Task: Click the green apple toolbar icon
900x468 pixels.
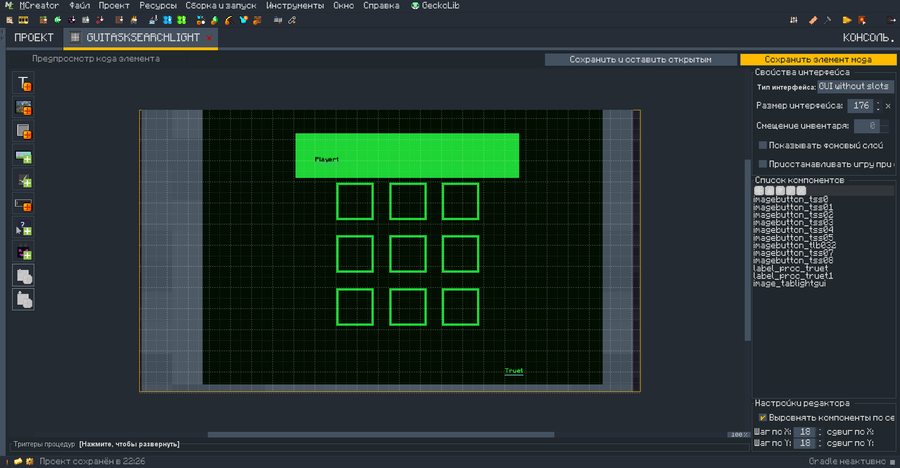Action: click(214, 20)
